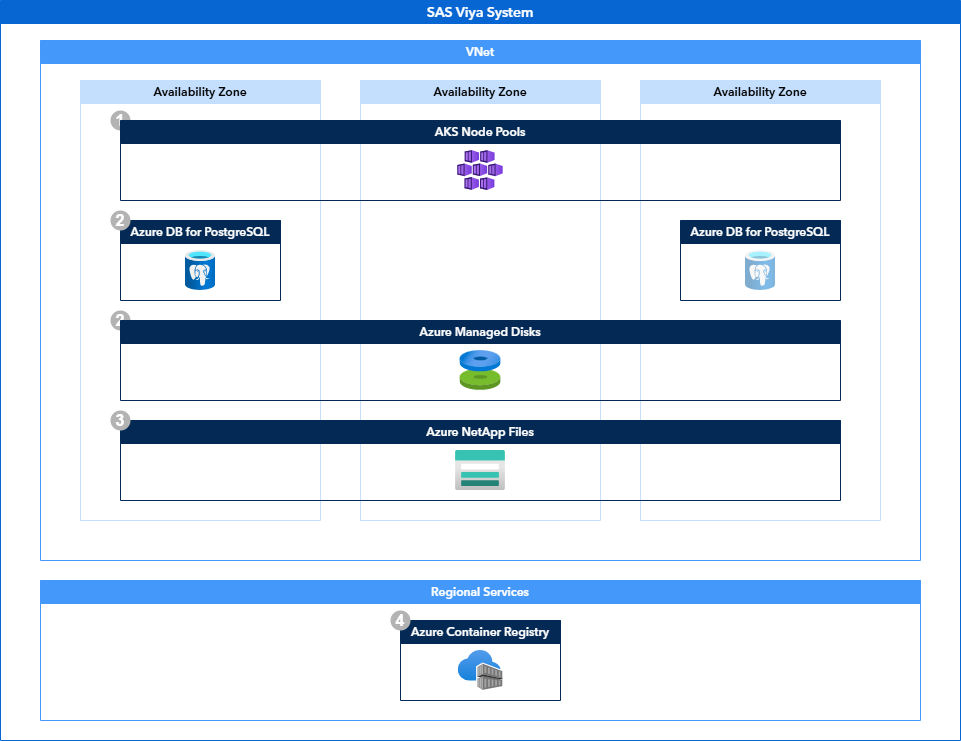Click the Azure Managed Disks title label
Screen dimensions: 961x741
[480, 332]
